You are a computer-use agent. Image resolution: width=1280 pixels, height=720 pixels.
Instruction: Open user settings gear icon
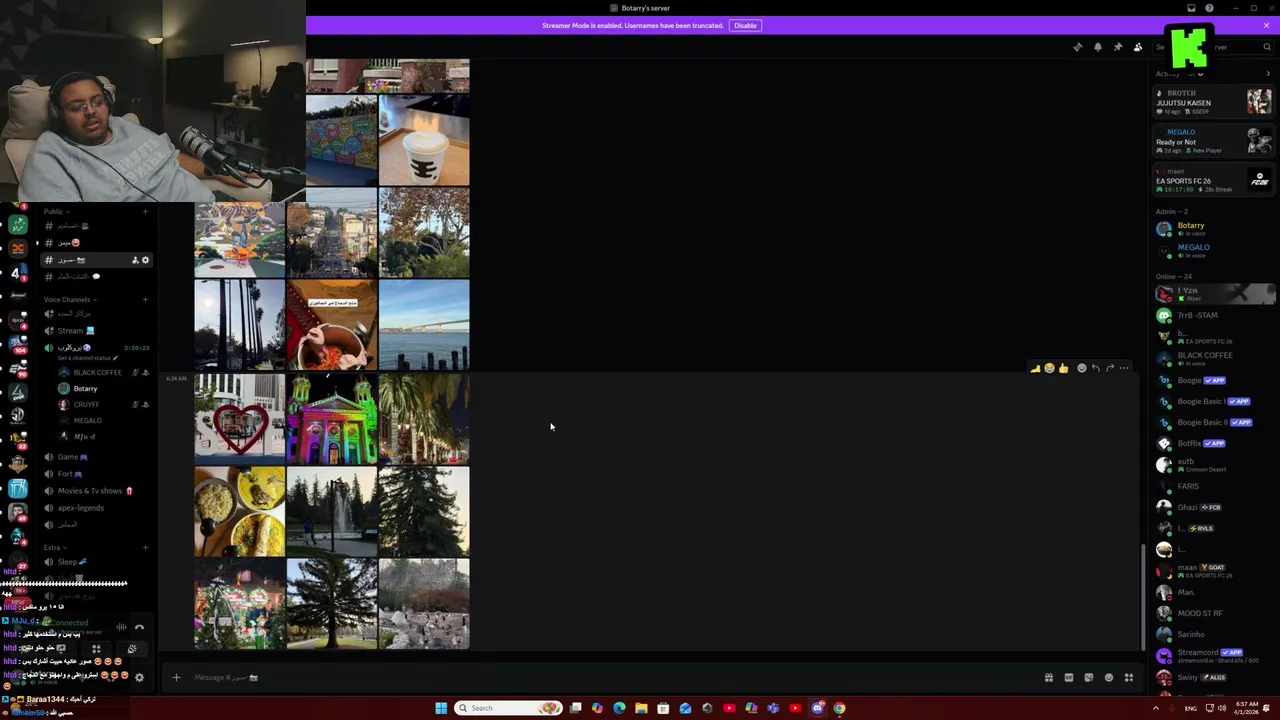pyautogui.click(x=139, y=677)
